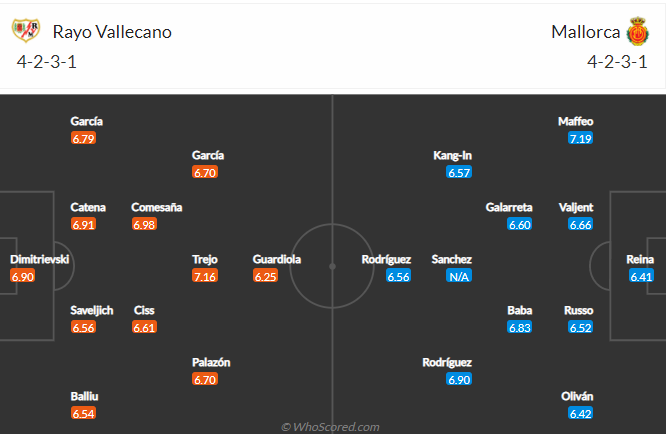Click Guardiola's player name
The image size is (667, 434).
(276, 259)
